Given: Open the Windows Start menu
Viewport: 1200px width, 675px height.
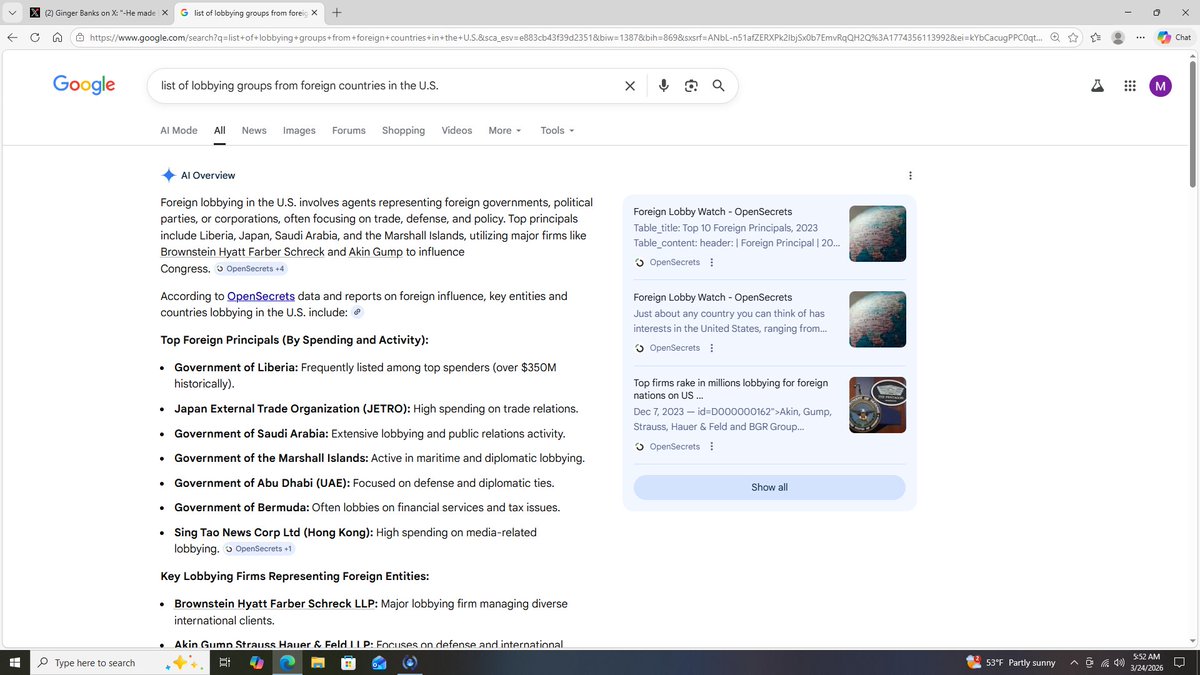Looking at the screenshot, I should pyautogui.click(x=14, y=662).
